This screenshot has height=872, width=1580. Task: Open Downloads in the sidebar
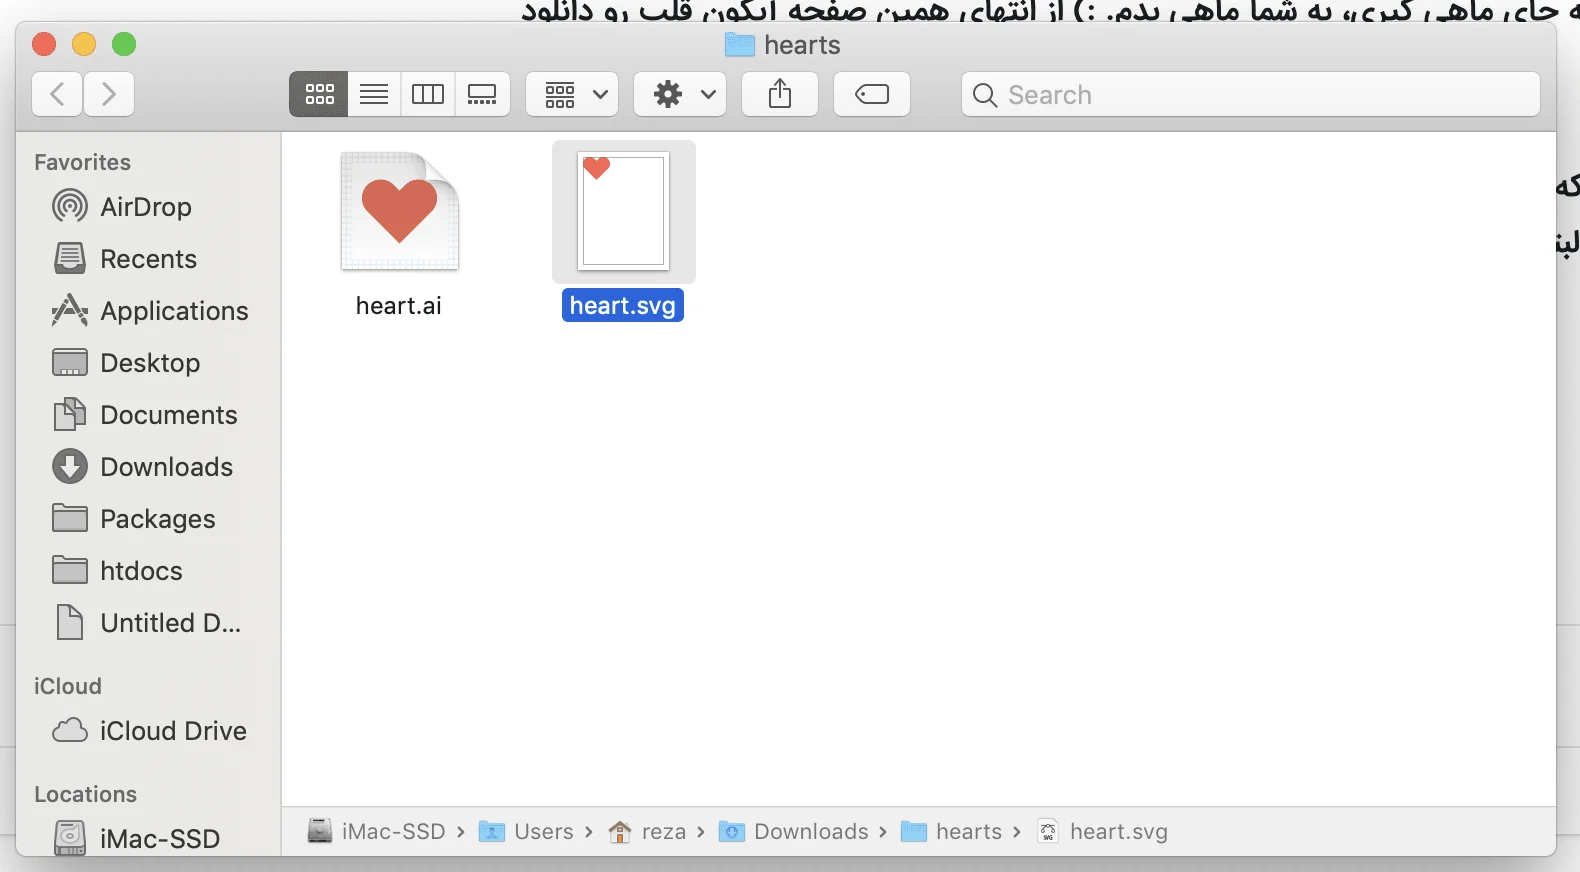(x=145, y=467)
